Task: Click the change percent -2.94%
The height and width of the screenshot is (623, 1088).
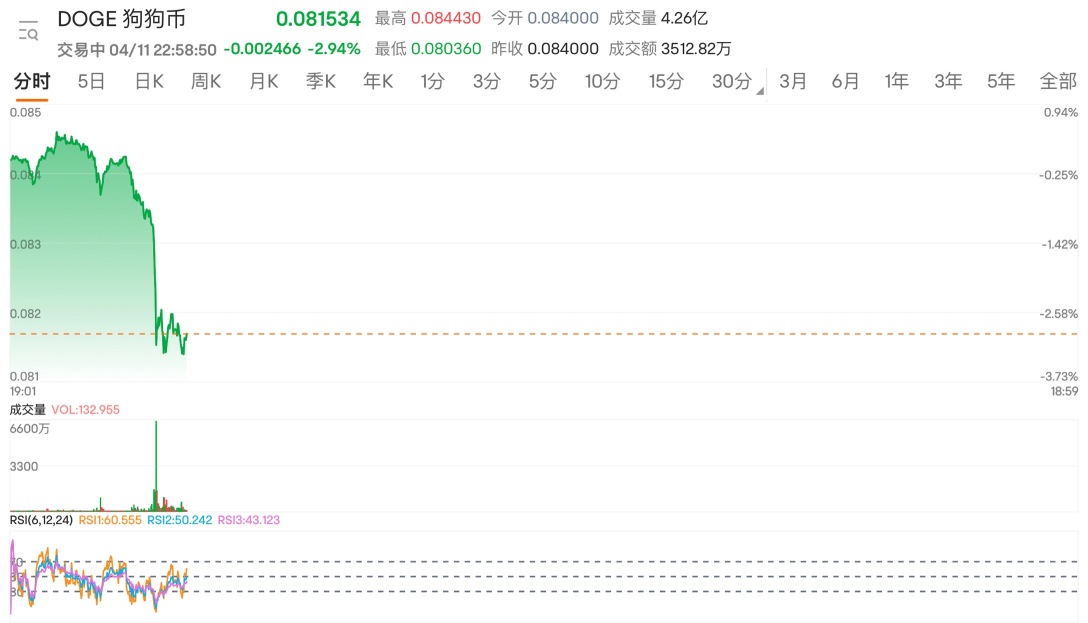Action: [x=334, y=49]
